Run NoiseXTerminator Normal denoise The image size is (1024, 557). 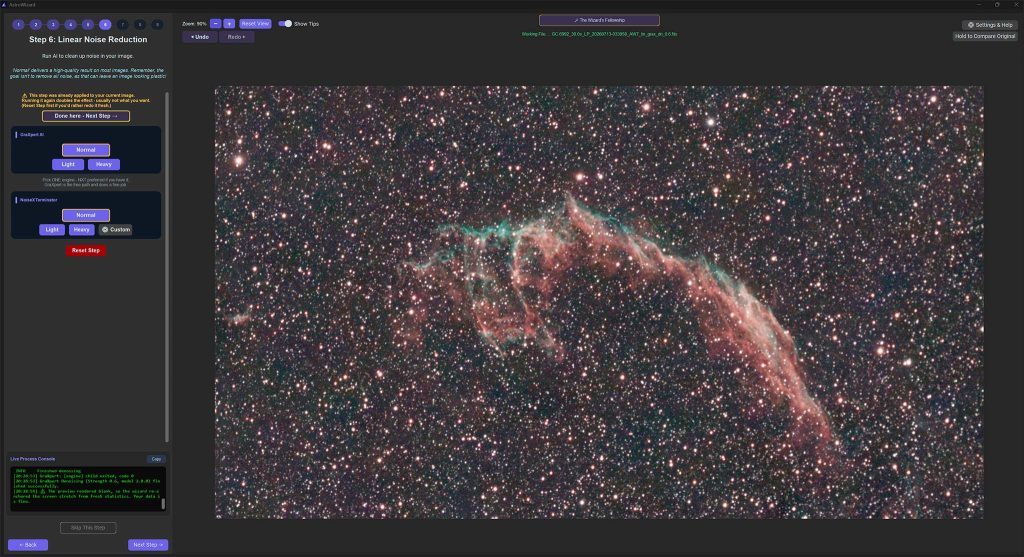86,215
